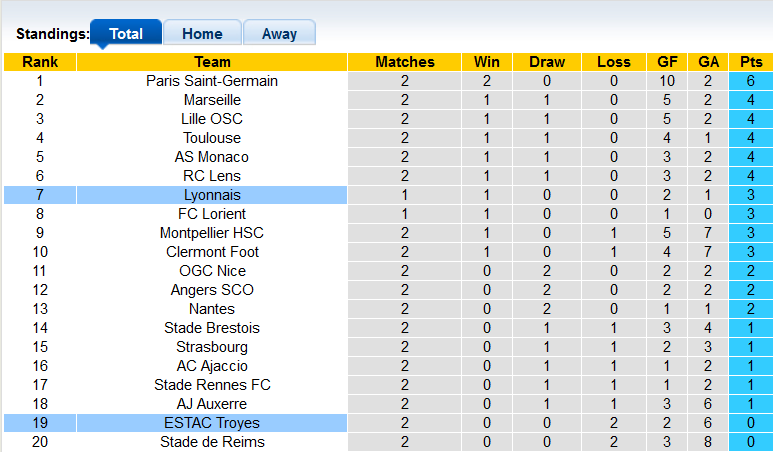Click FC Lorient in the table
Screen dimensions: 773x452
pos(212,214)
